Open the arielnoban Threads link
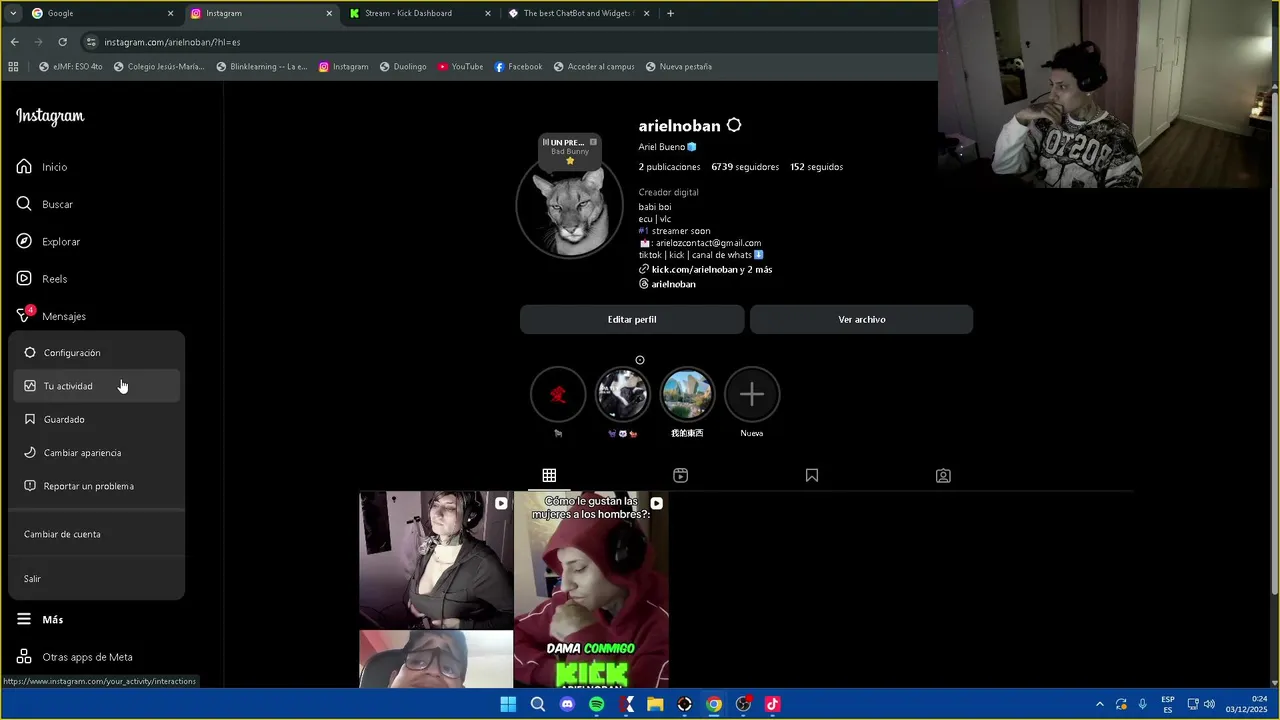Screen dimensions: 1280x720 (x=667, y=284)
